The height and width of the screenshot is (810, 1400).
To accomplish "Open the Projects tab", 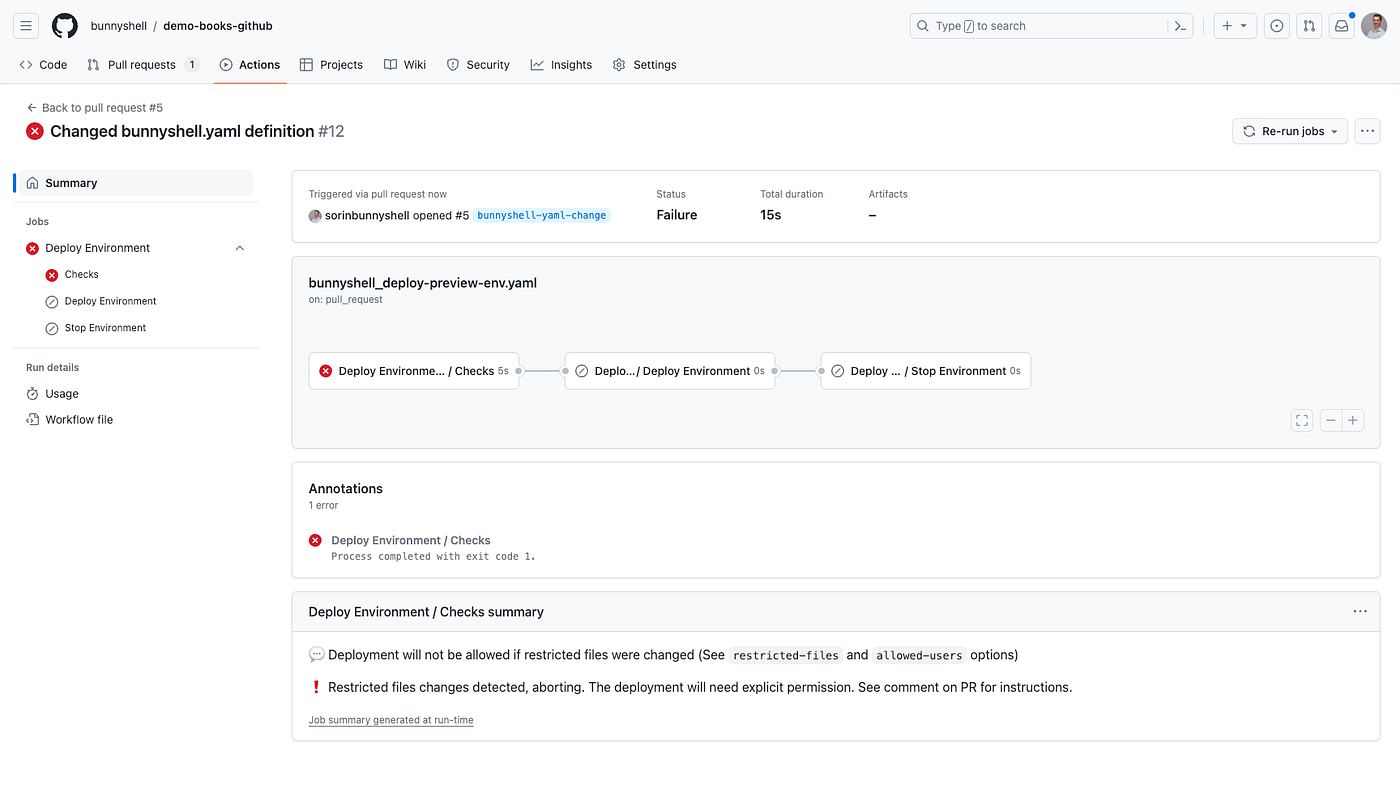I will click(331, 64).
